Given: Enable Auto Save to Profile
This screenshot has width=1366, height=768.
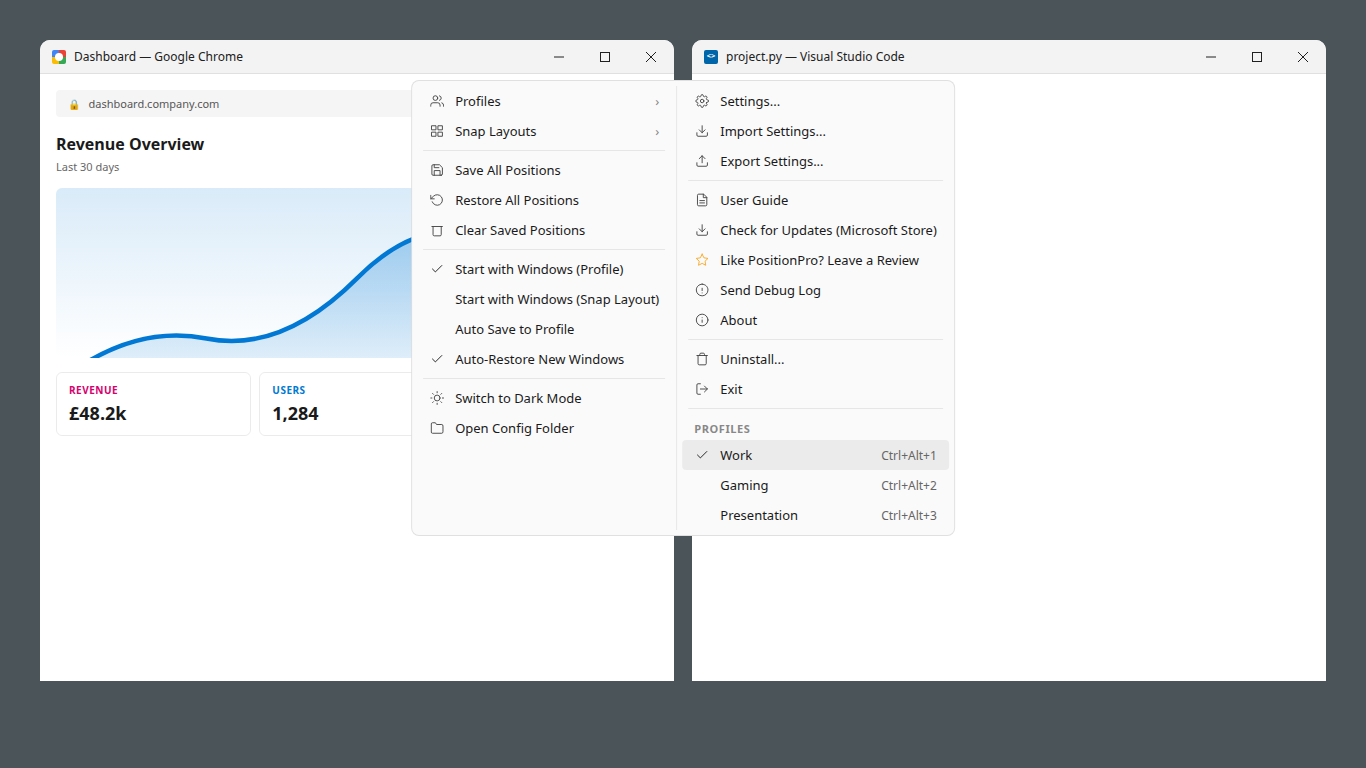Looking at the screenshot, I should pos(514,329).
